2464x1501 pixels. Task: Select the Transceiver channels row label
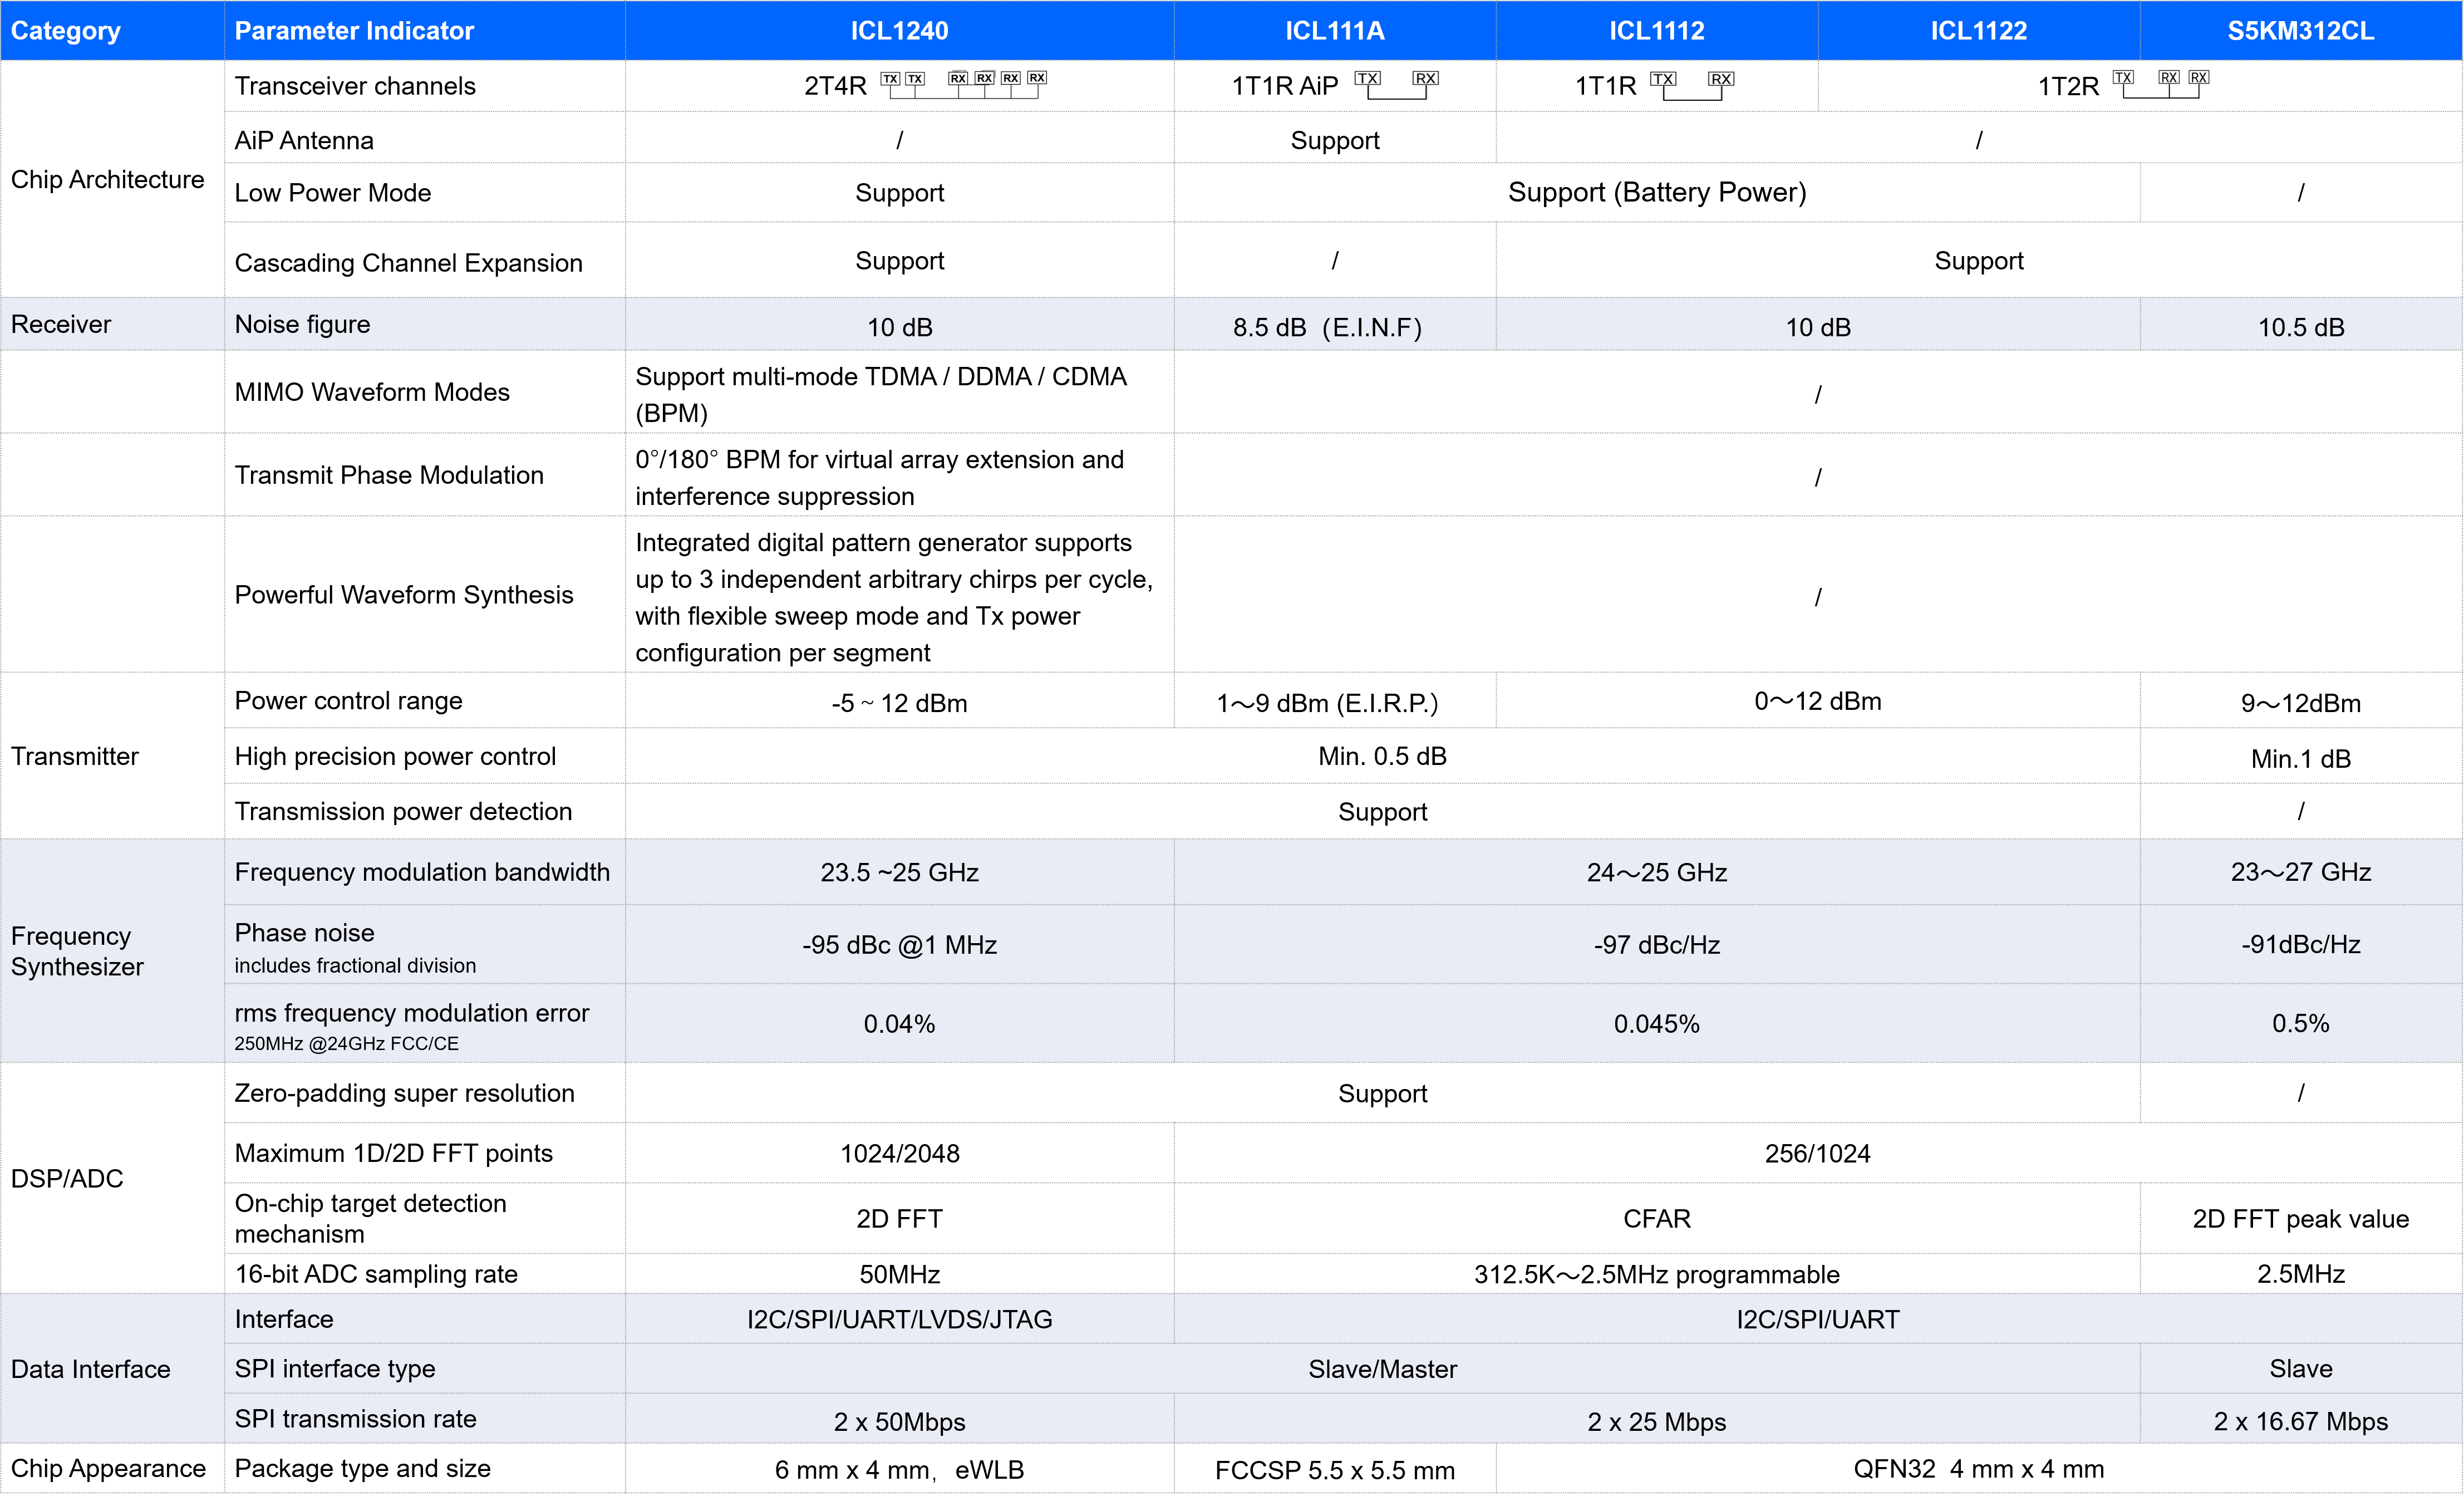pos(355,86)
